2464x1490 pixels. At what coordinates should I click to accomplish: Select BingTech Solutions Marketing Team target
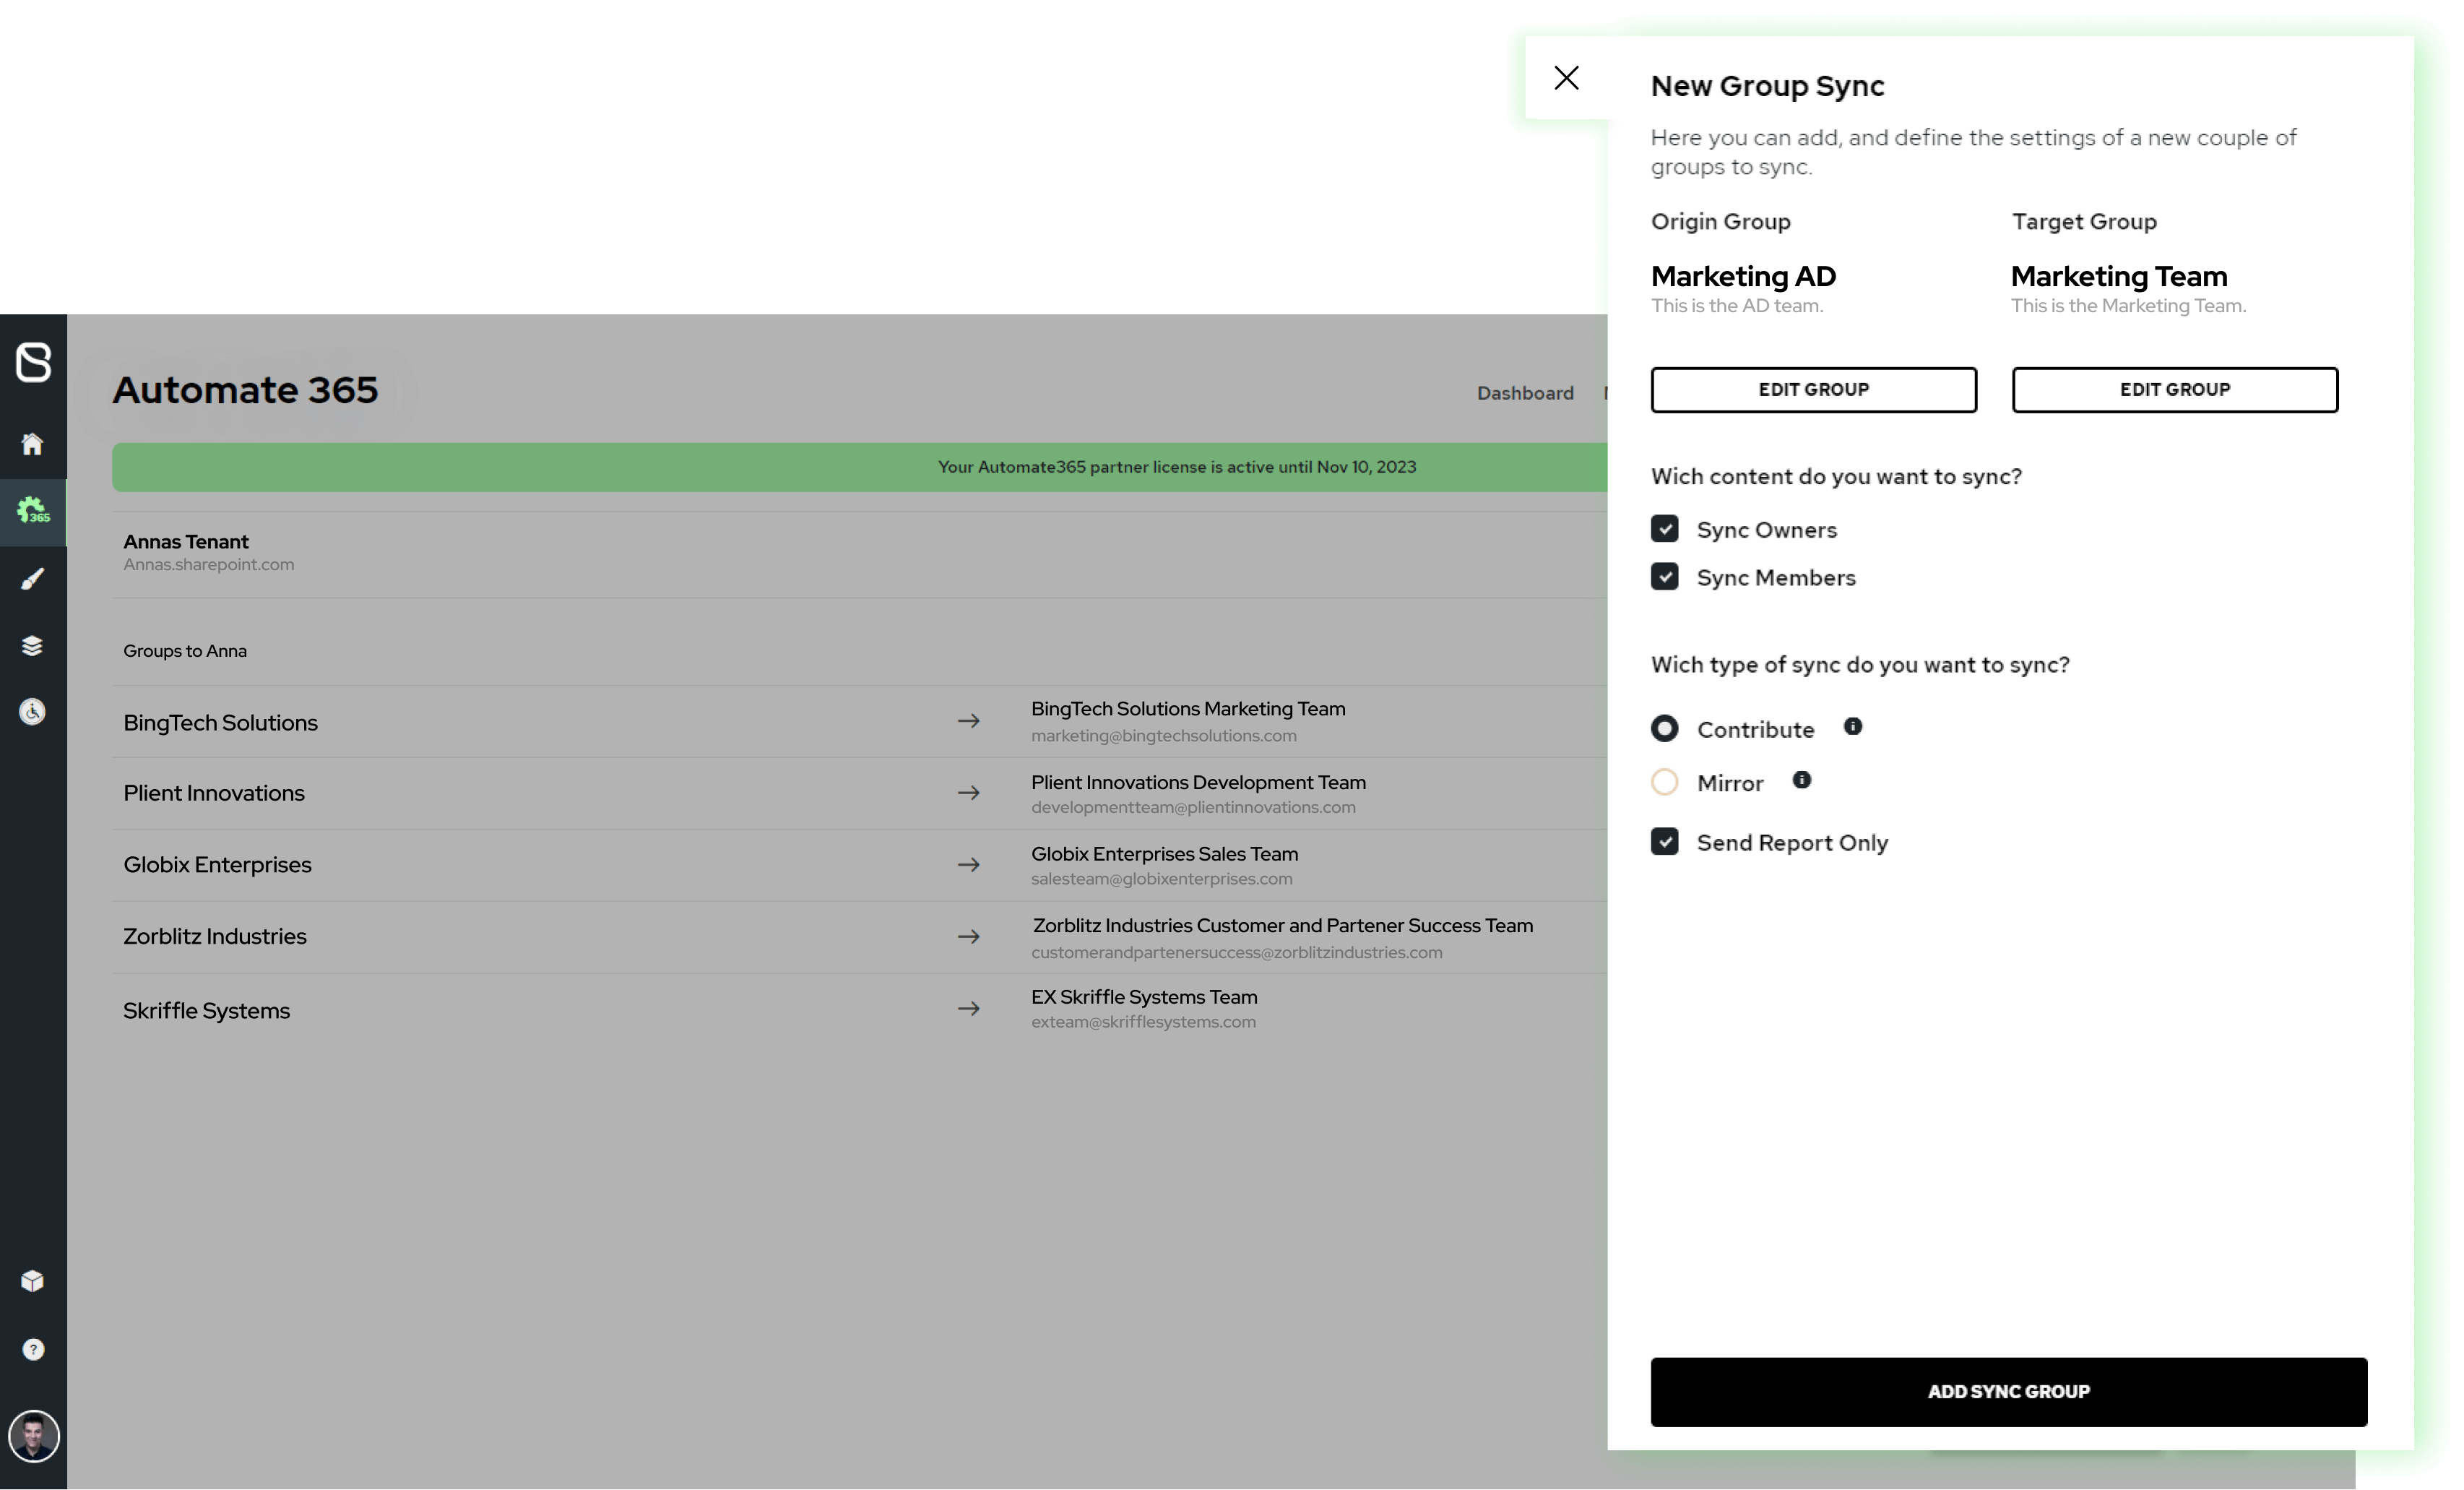tap(1188, 709)
